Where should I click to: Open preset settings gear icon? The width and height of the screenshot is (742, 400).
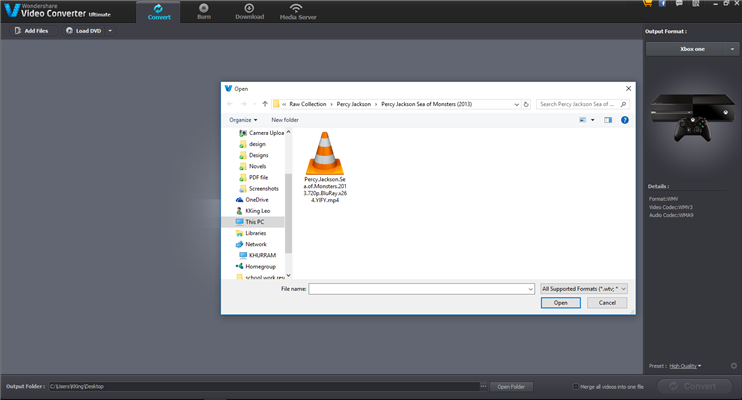click(733, 366)
